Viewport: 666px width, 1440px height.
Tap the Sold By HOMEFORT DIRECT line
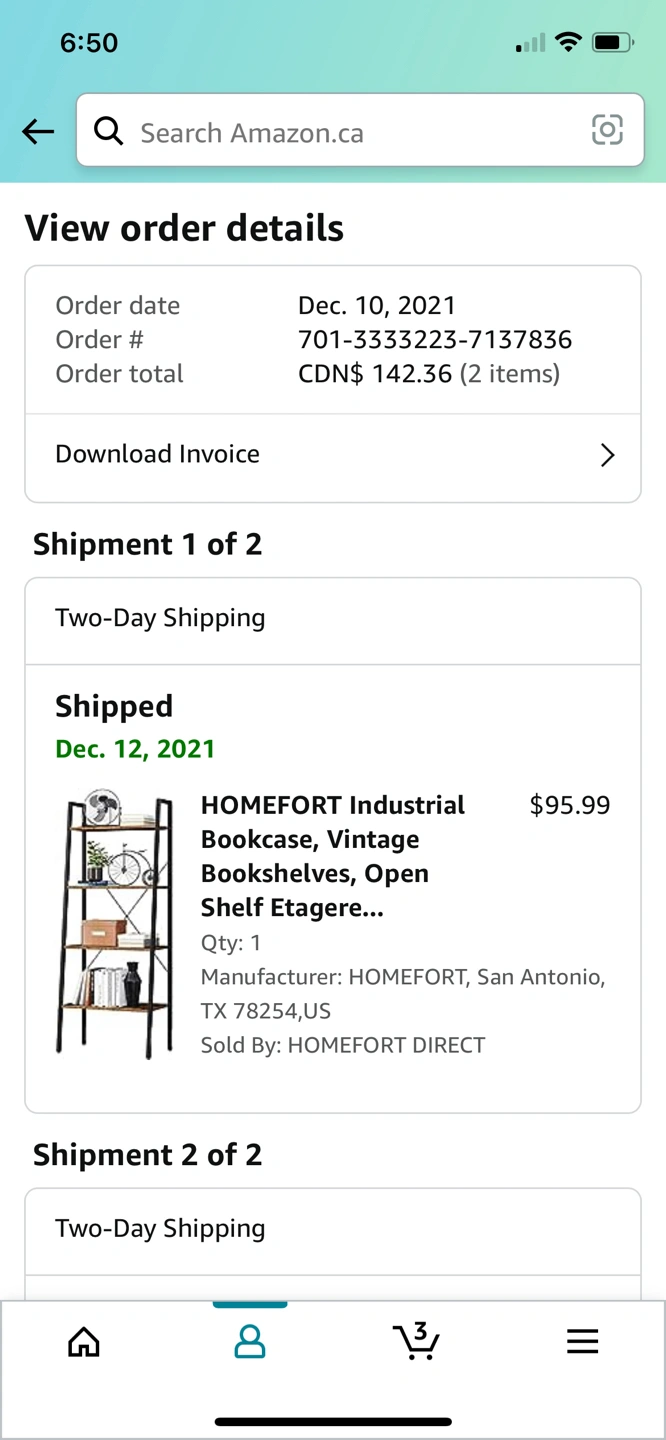[x=343, y=1045]
